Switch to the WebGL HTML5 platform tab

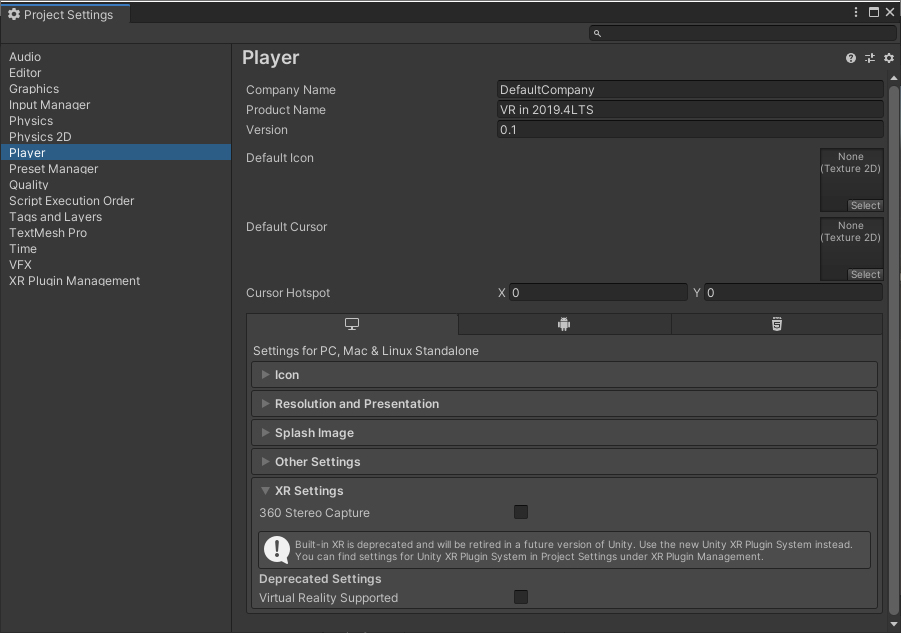(776, 324)
